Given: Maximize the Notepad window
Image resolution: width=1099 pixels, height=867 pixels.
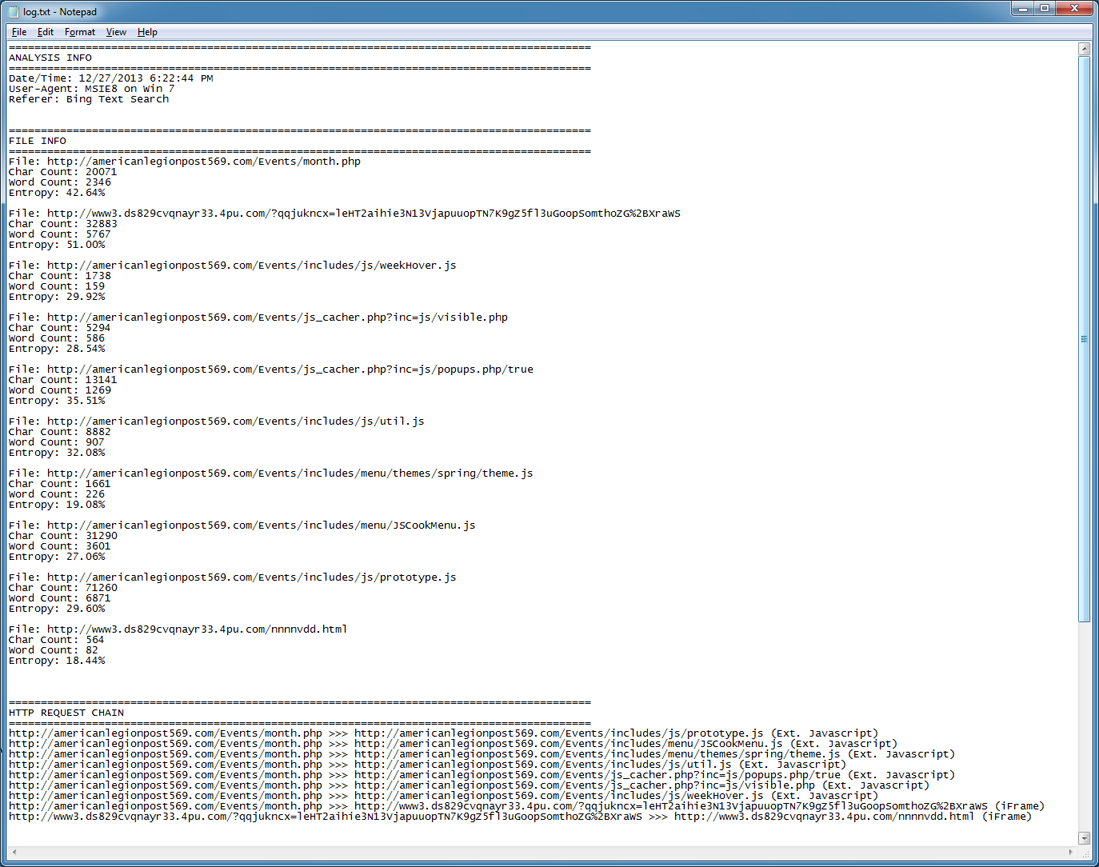Looking at the screenshot, I should (x=1045, y=9).
